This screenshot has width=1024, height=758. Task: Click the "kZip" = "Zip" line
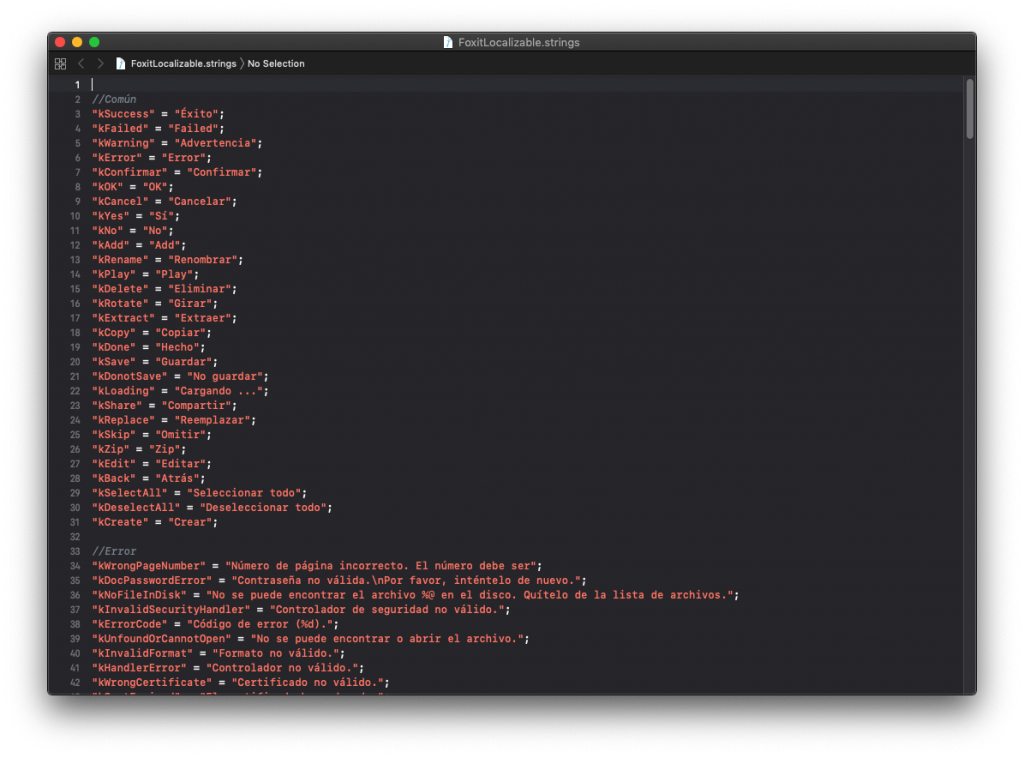[139, 449]
